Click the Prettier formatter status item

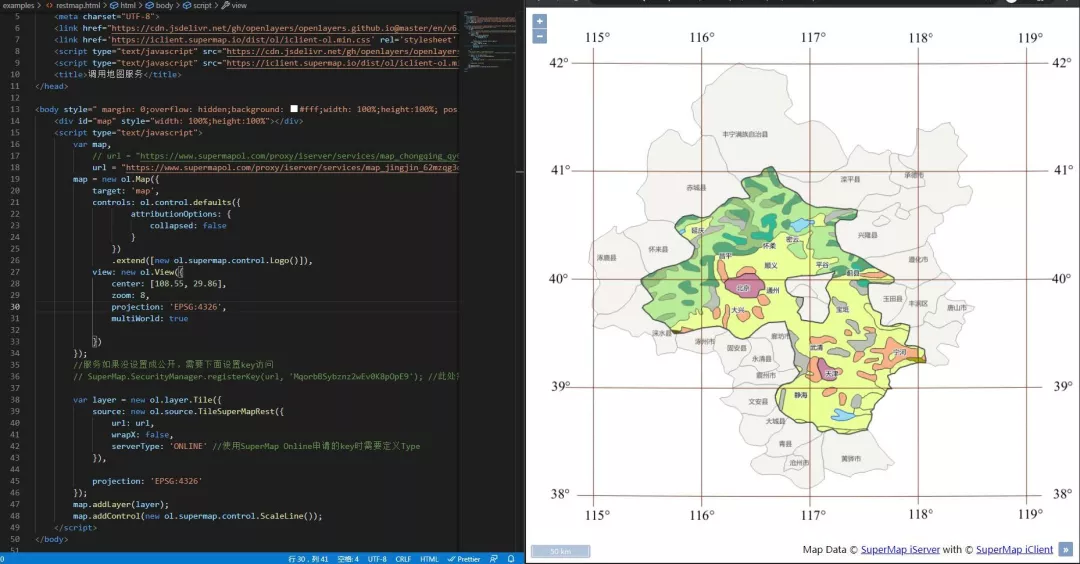(x=464, y=558)
